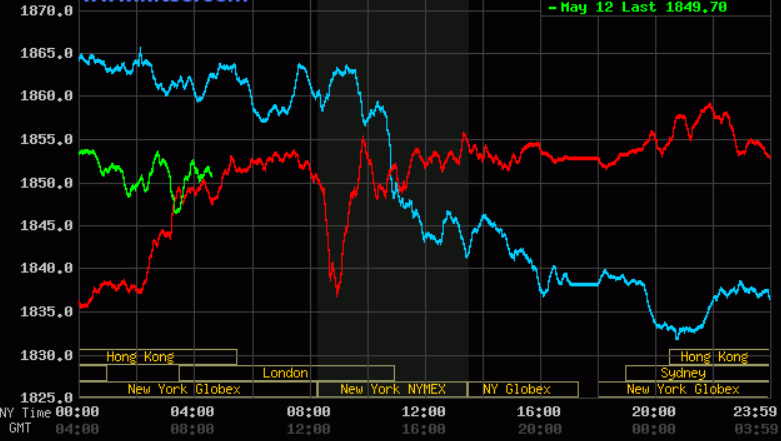
Task: Open the kitco.com watermark link
Action: [x=165, y=3]
